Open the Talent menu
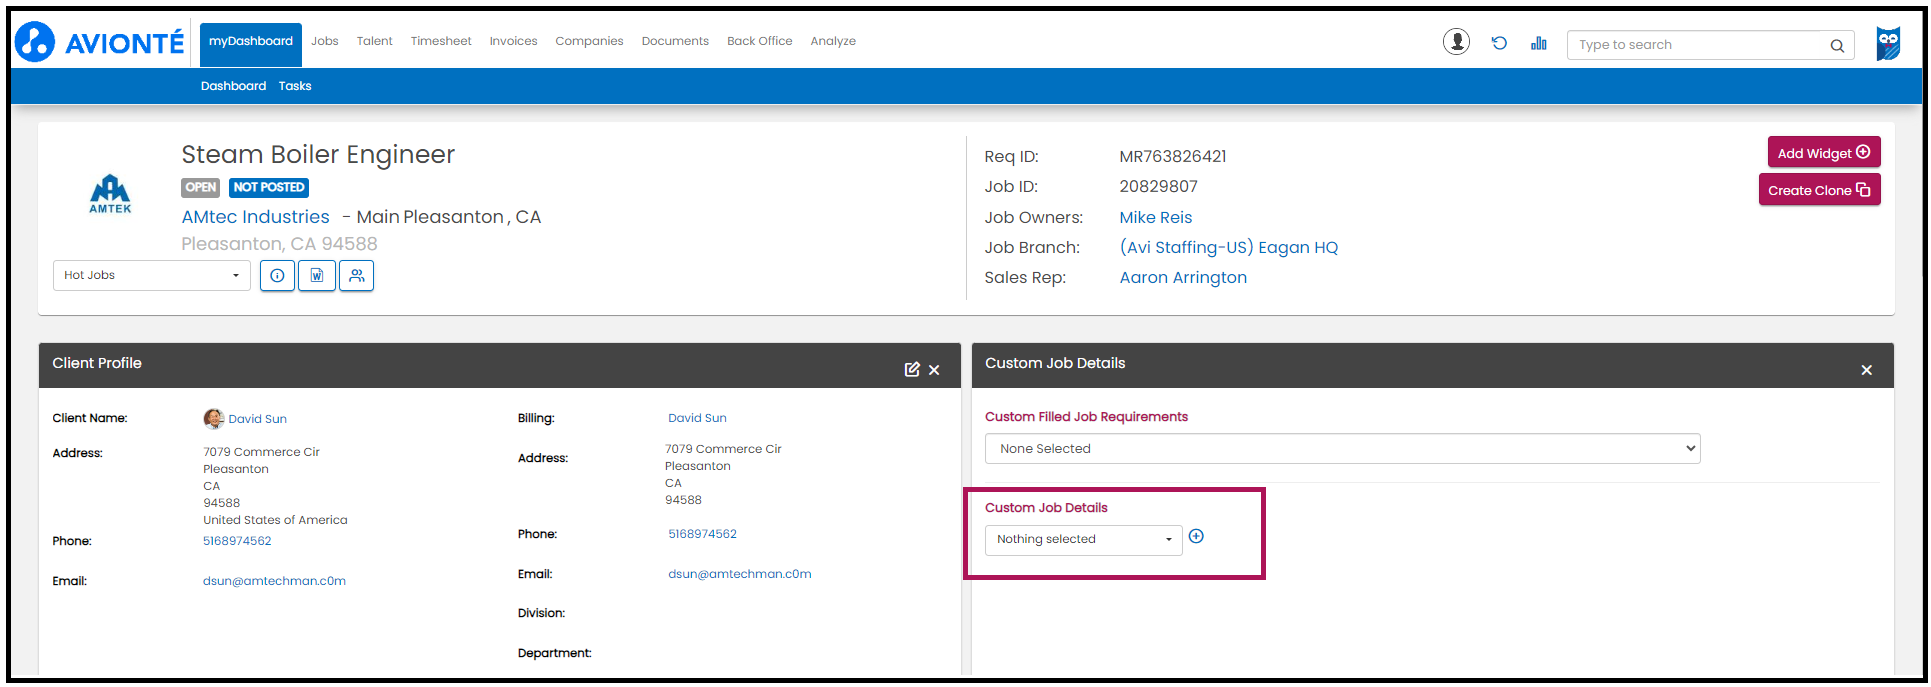This screenshot has width=1931, height=687. point(375,42)
